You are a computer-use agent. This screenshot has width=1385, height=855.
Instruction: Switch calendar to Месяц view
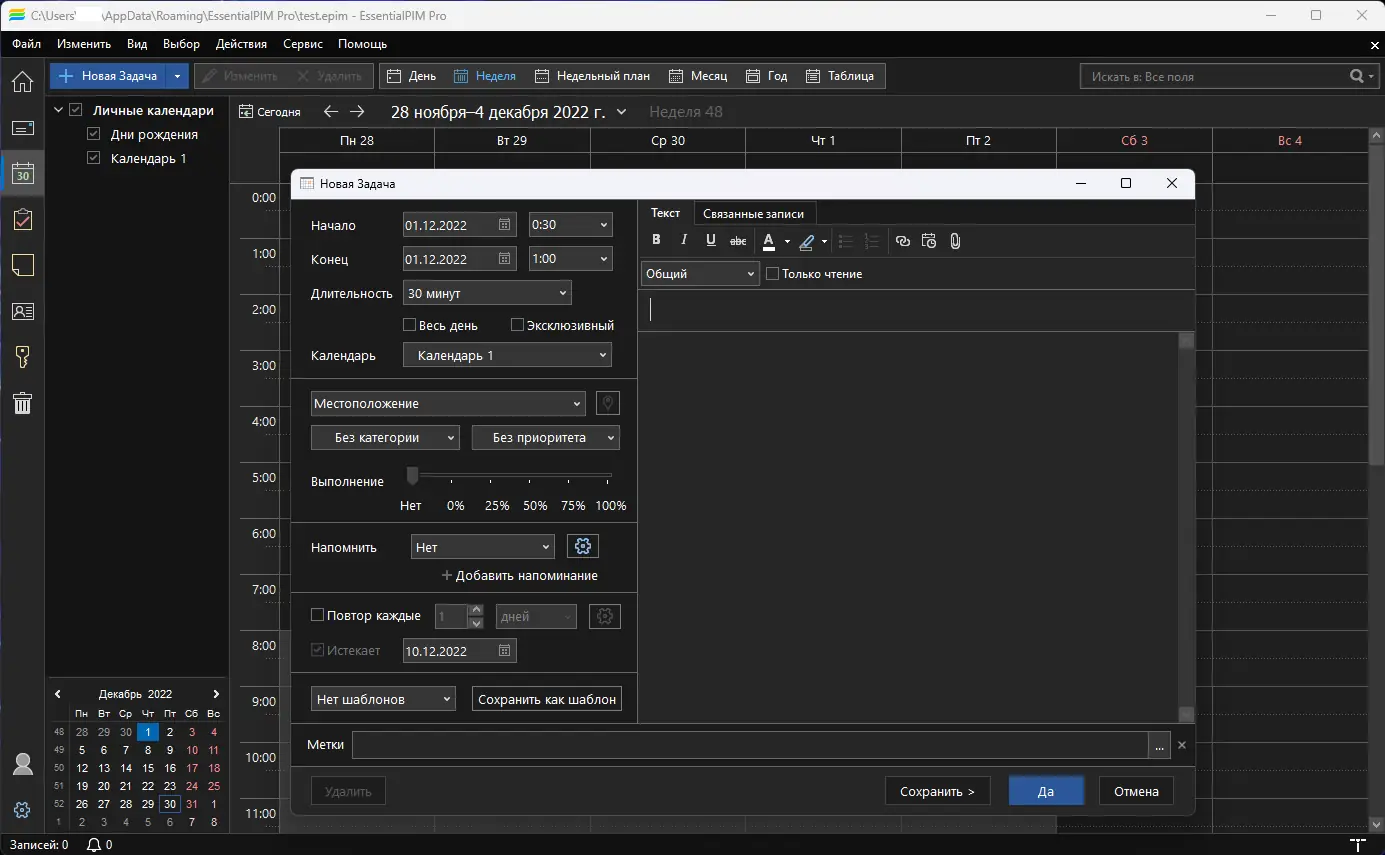point(698,76)
